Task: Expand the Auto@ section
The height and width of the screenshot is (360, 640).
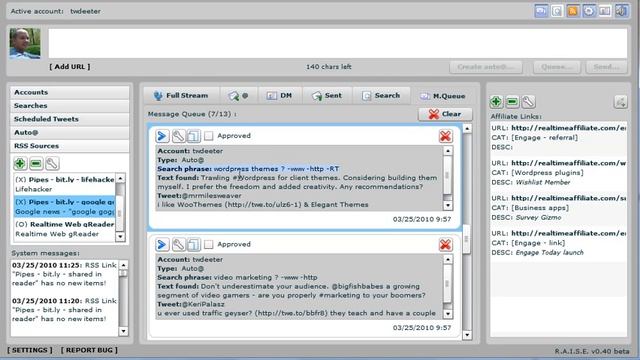Action: click(69, 133)
